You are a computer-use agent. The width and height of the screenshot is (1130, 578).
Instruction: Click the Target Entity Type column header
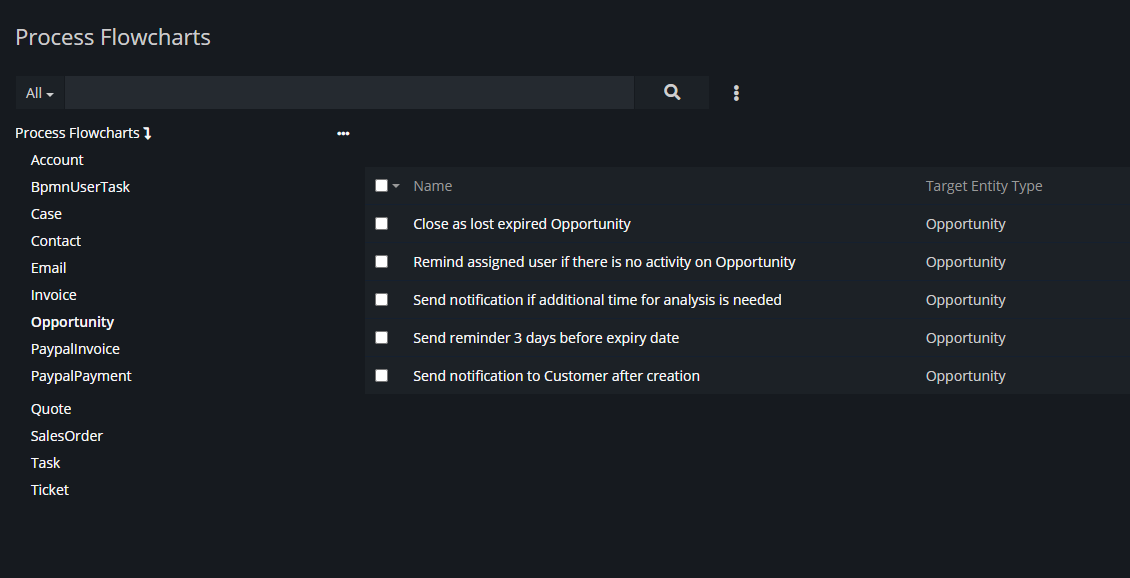click(984, 186)
